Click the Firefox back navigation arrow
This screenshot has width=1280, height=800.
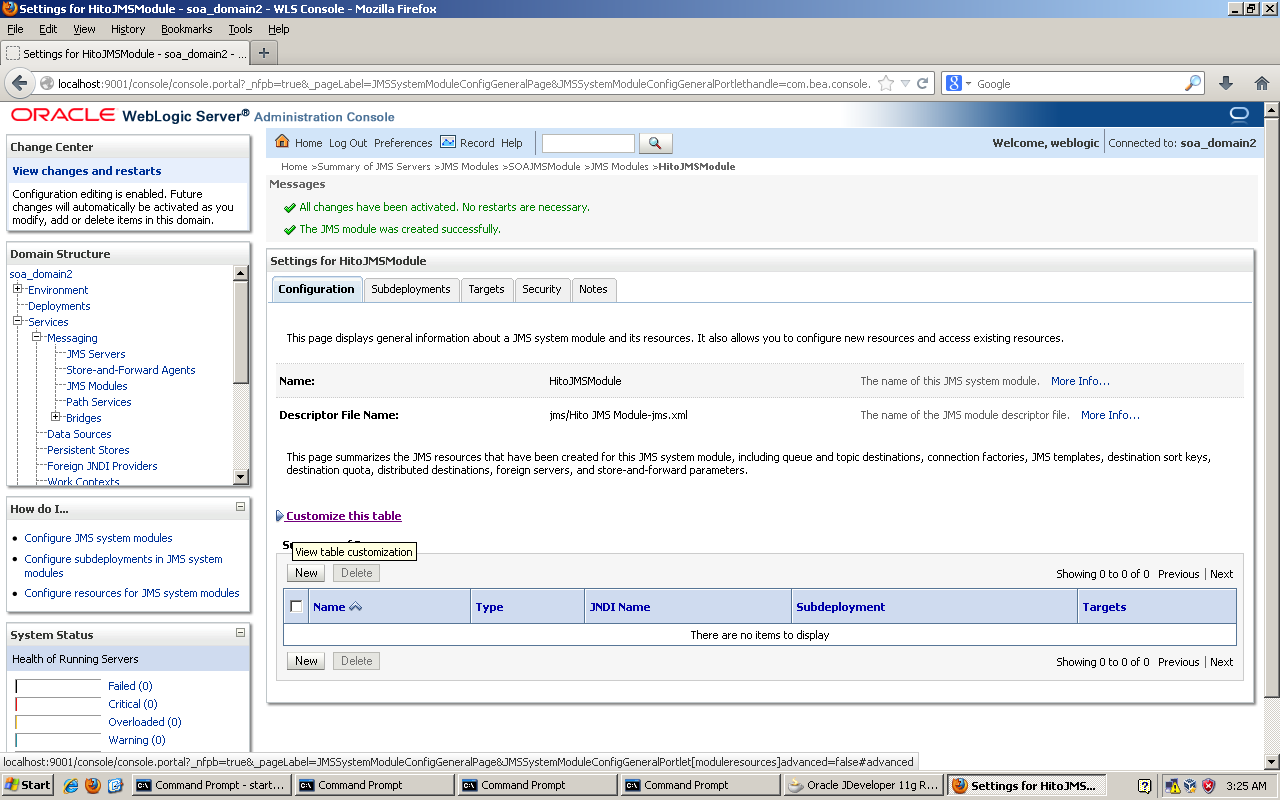click(x=20, y=83)
